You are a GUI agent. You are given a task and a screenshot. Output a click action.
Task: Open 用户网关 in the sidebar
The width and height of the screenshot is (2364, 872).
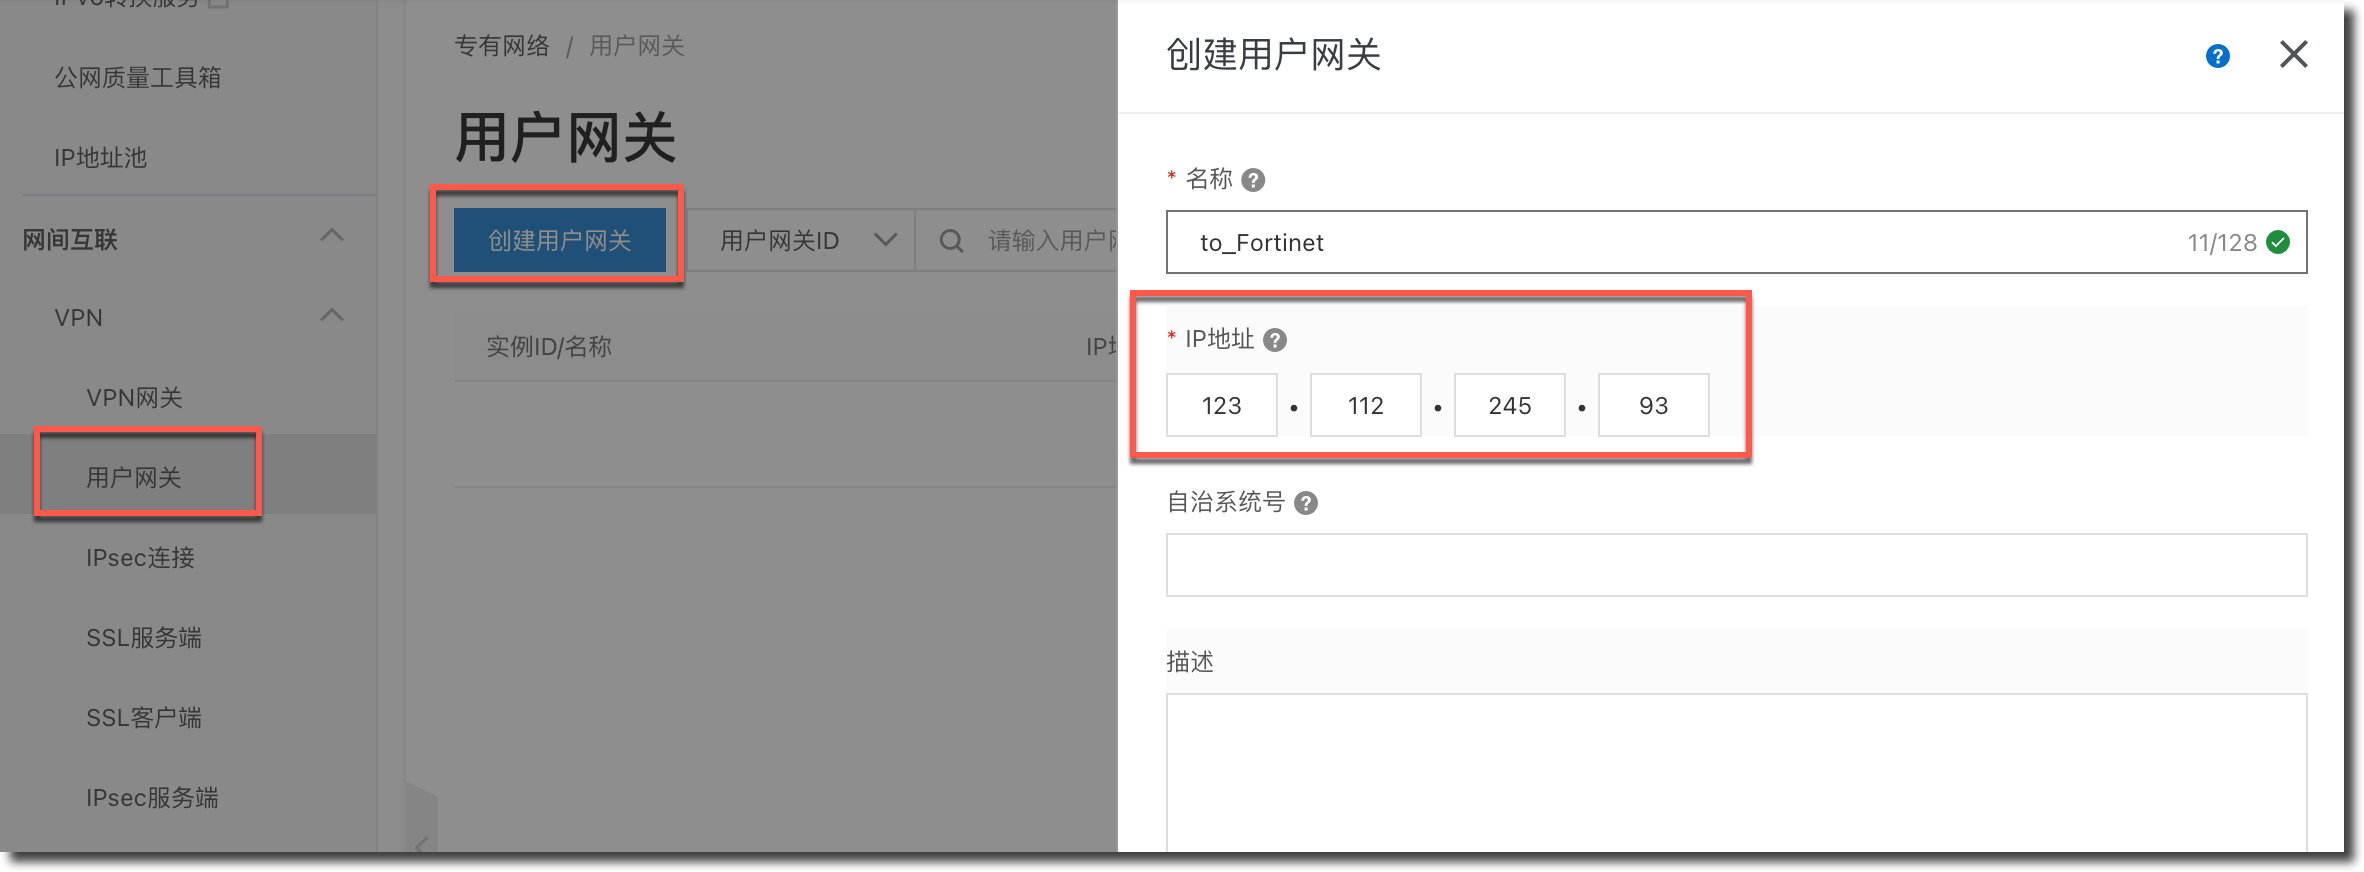[134, 477]
